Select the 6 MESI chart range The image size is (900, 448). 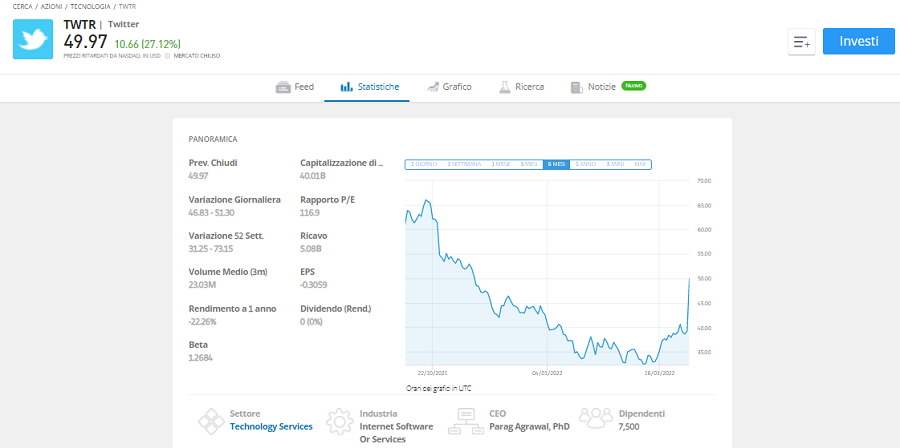pyautogui.click(x=557, y=164)
